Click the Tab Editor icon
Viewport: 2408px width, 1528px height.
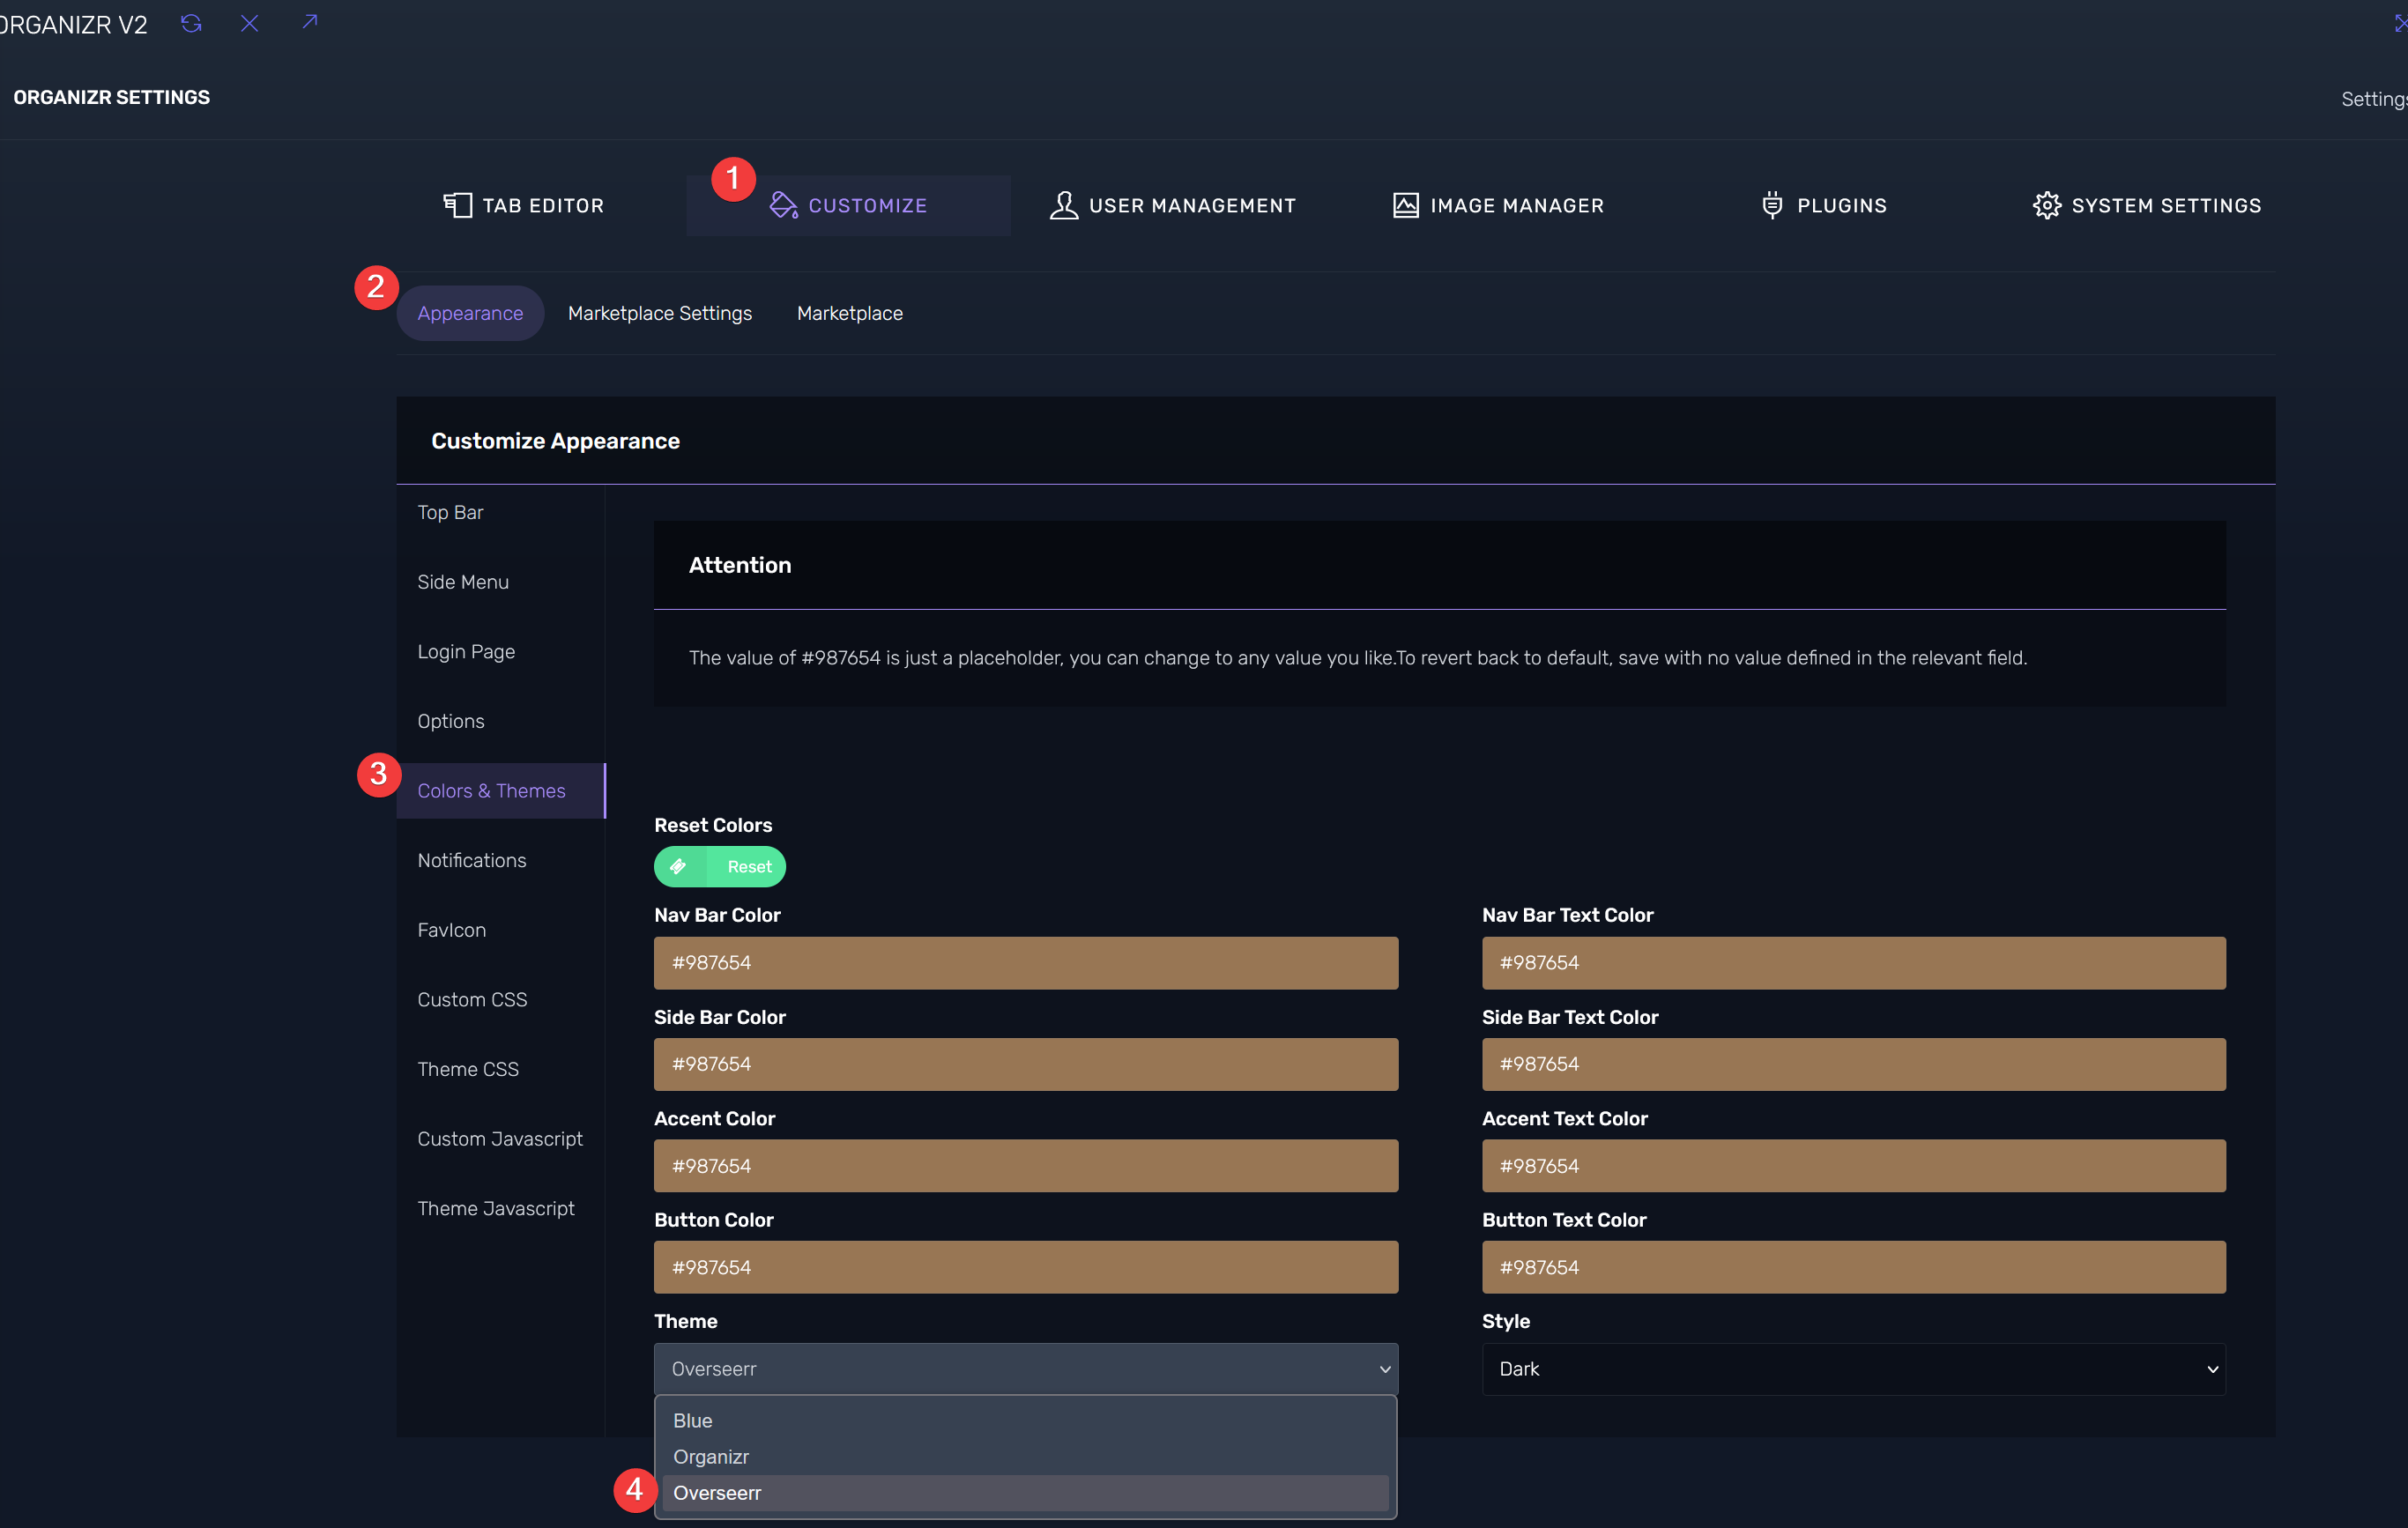point(457,205)
